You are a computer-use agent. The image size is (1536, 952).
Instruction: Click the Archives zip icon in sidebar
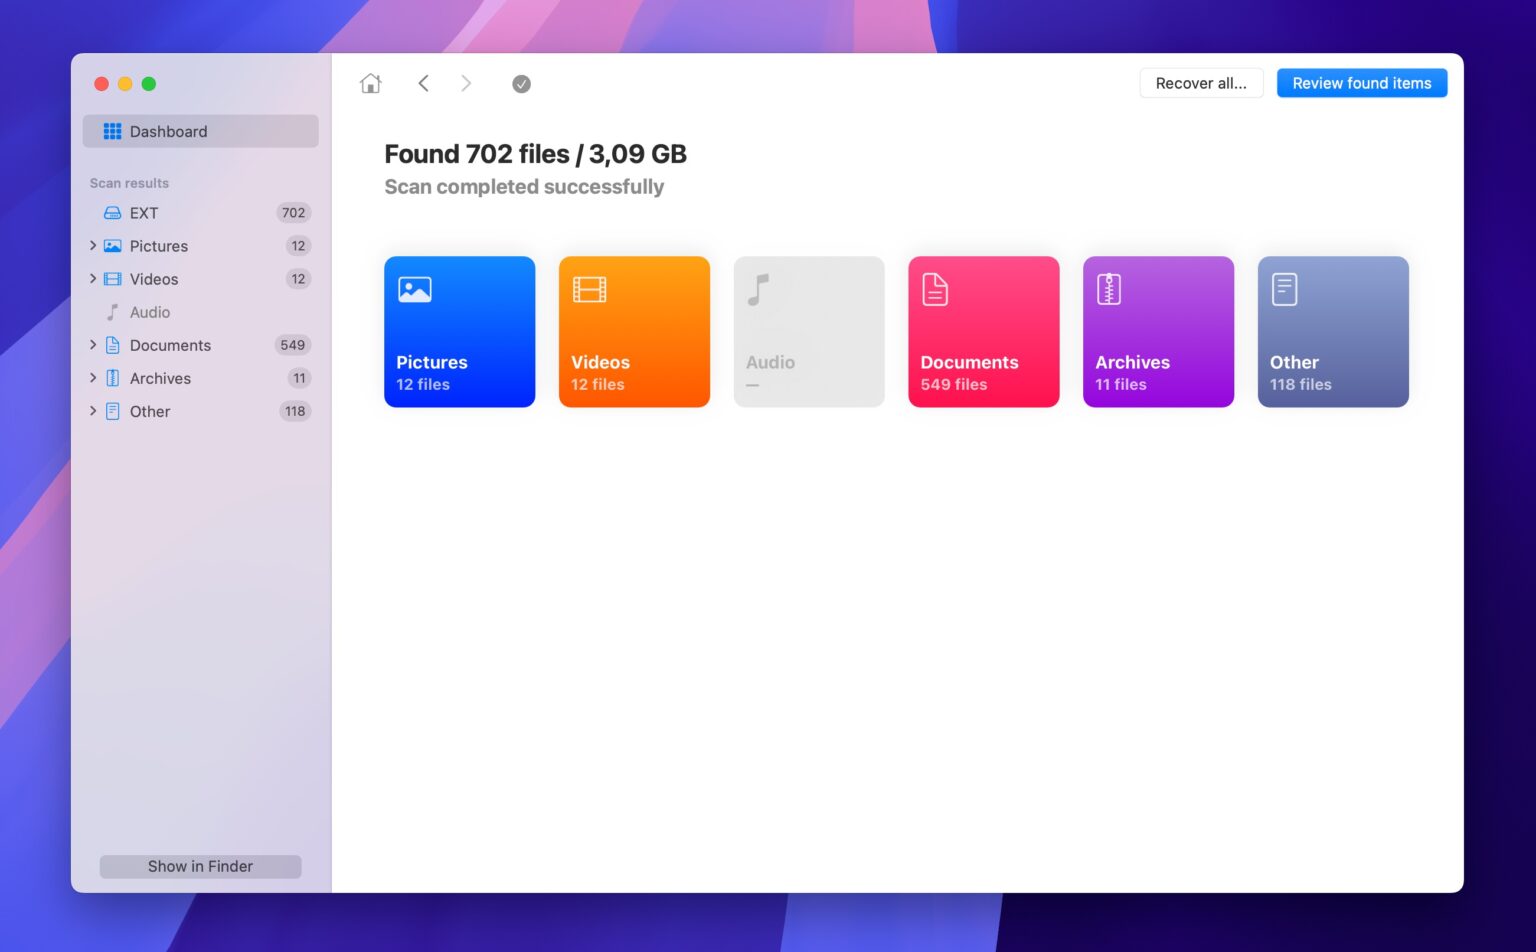pos(113,378)
